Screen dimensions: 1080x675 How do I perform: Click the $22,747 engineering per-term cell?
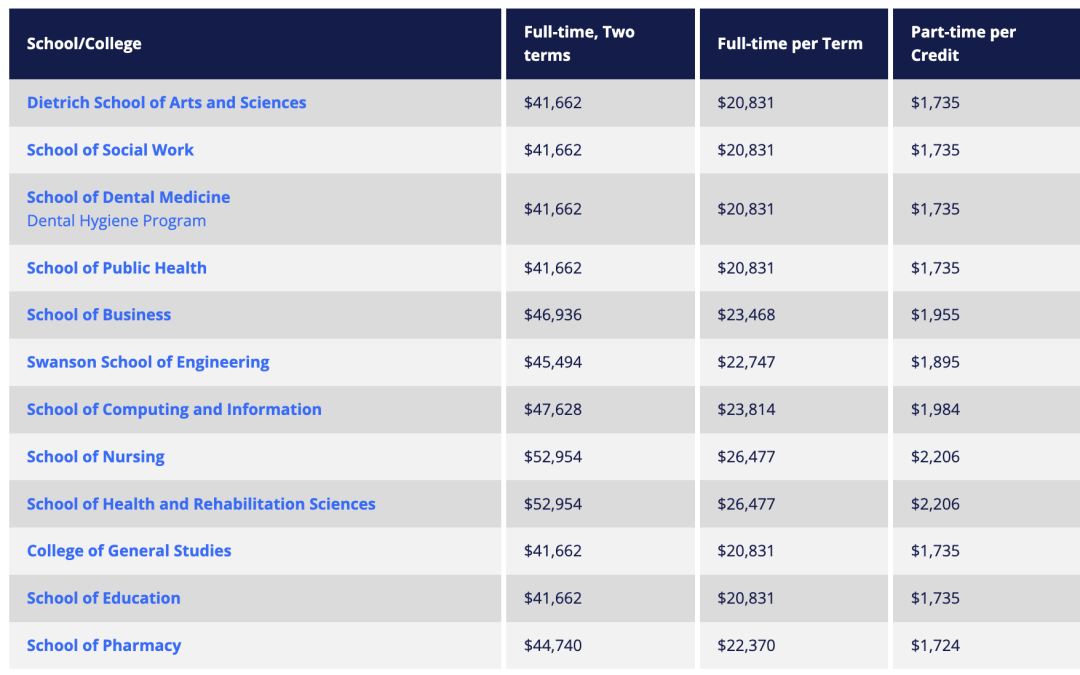(745, 362)
